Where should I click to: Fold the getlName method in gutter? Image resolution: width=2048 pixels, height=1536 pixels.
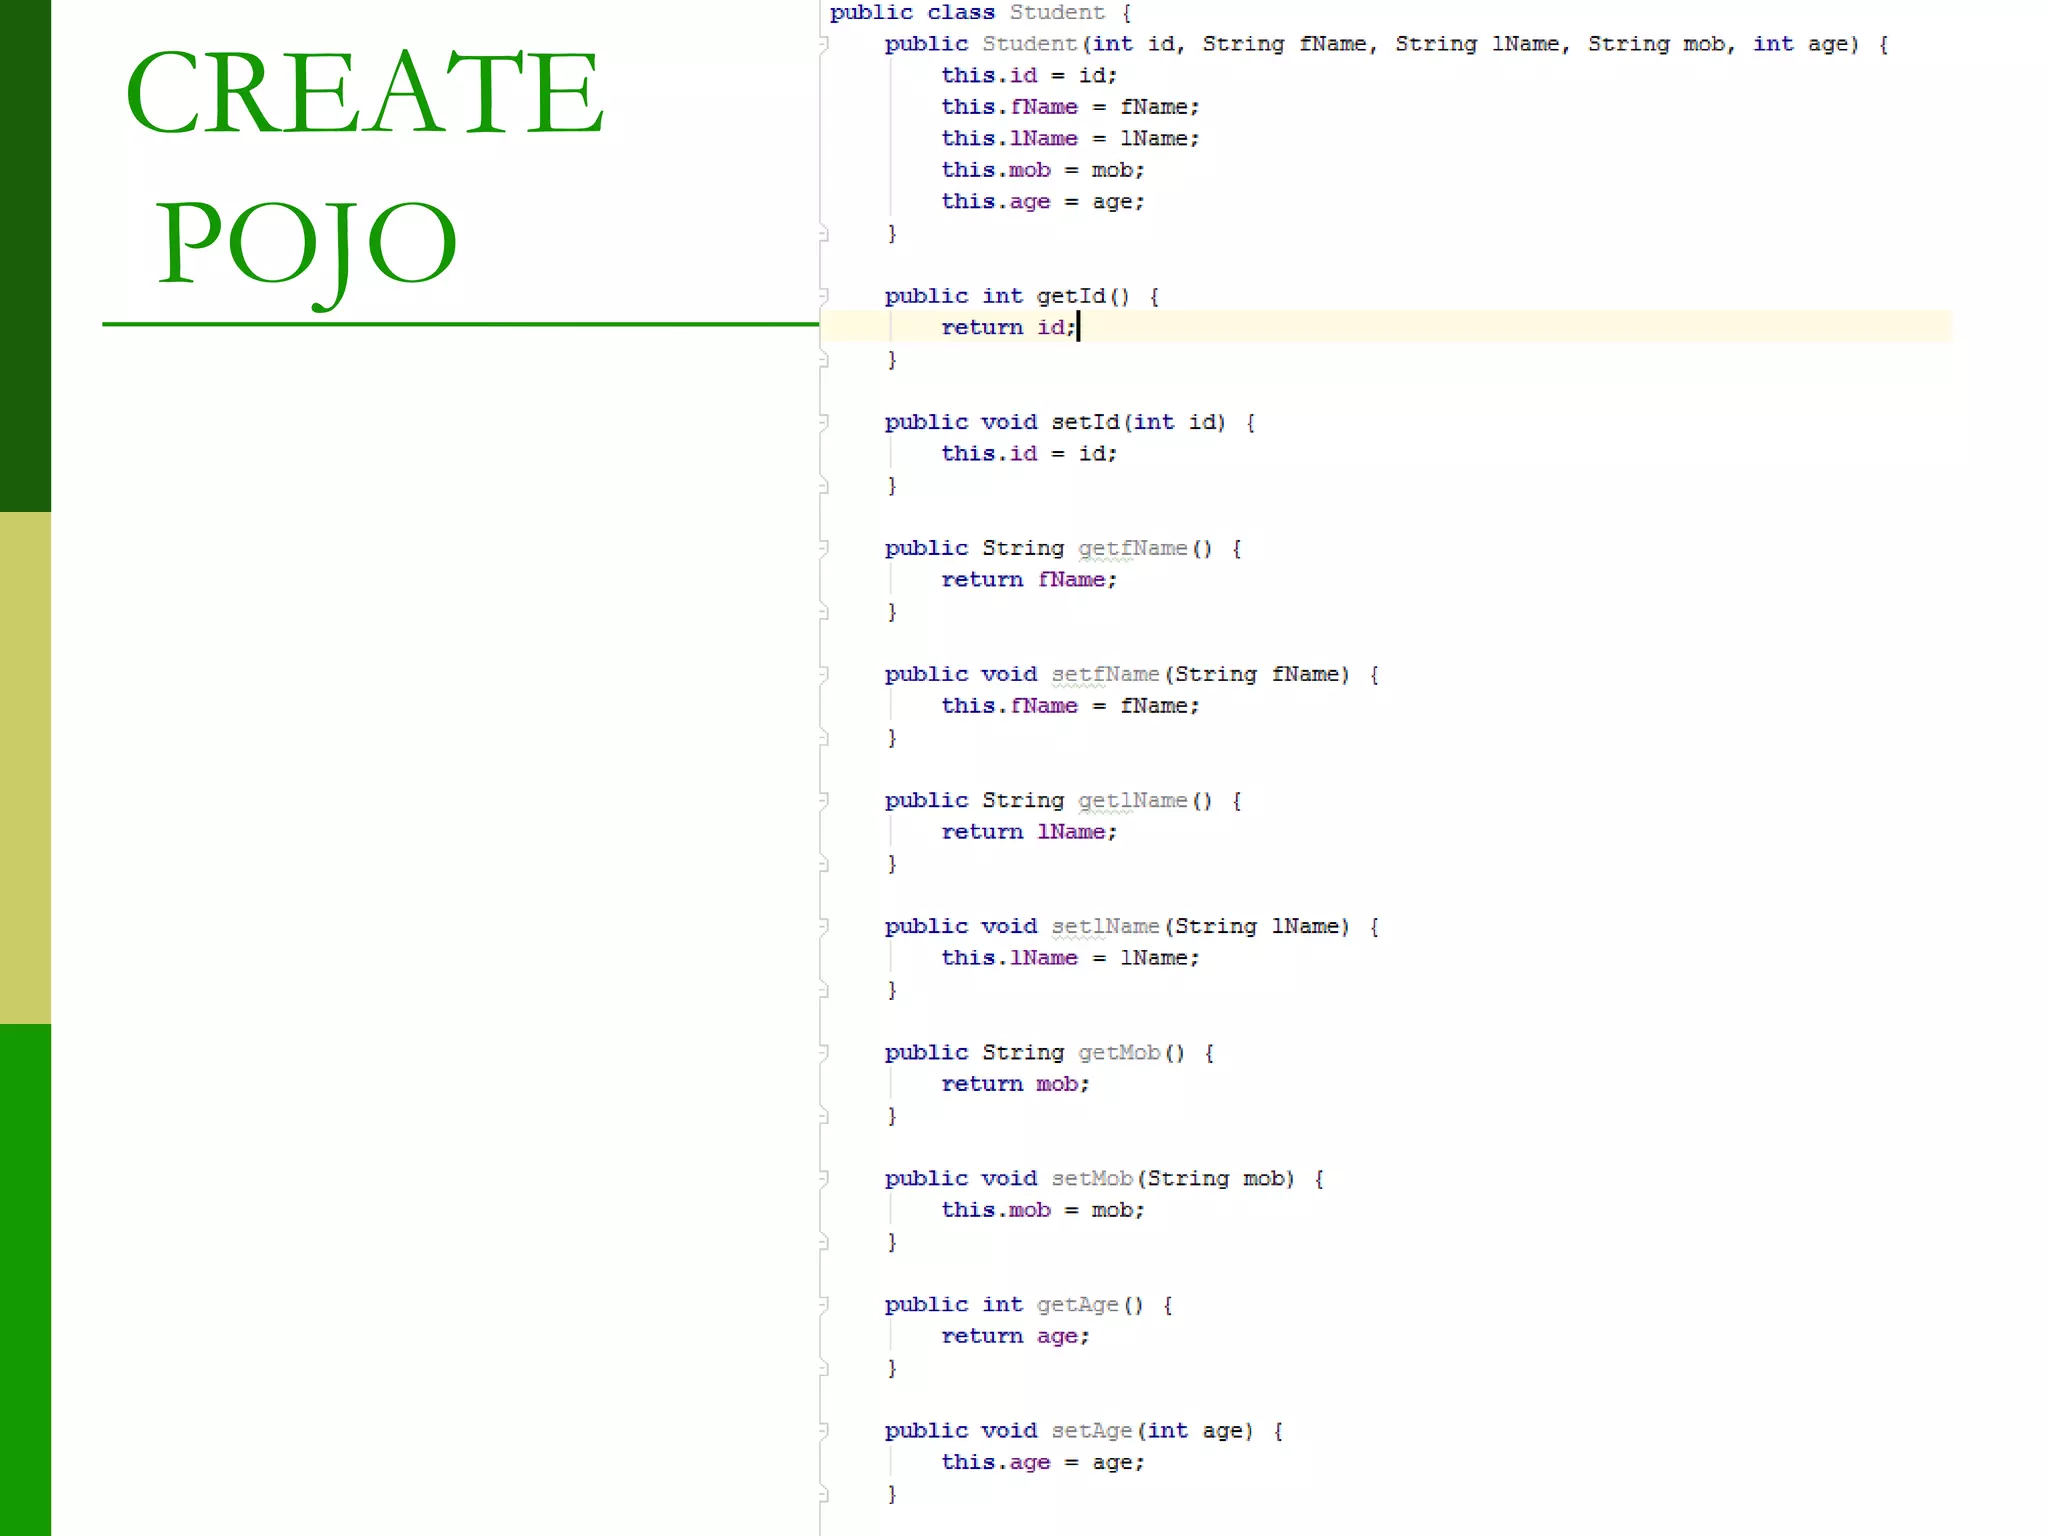pos(823,800)
